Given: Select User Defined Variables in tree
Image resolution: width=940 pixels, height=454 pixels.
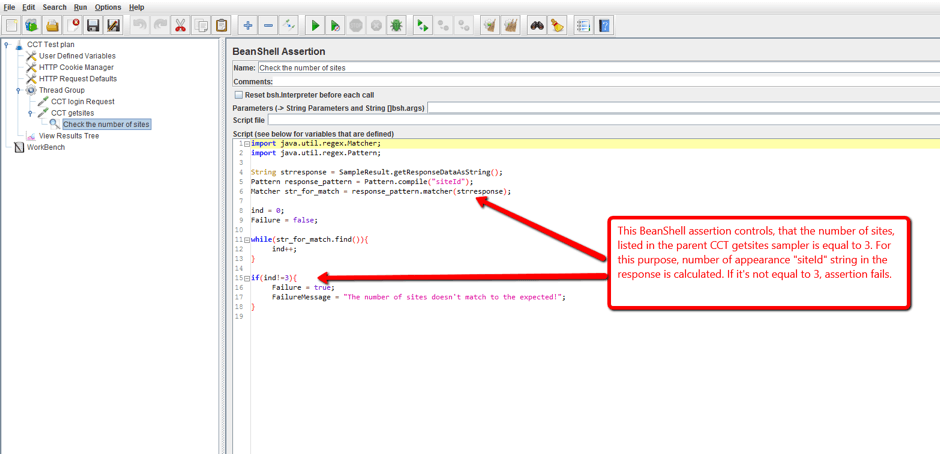Looking at the screenshot, I should 77,56.
